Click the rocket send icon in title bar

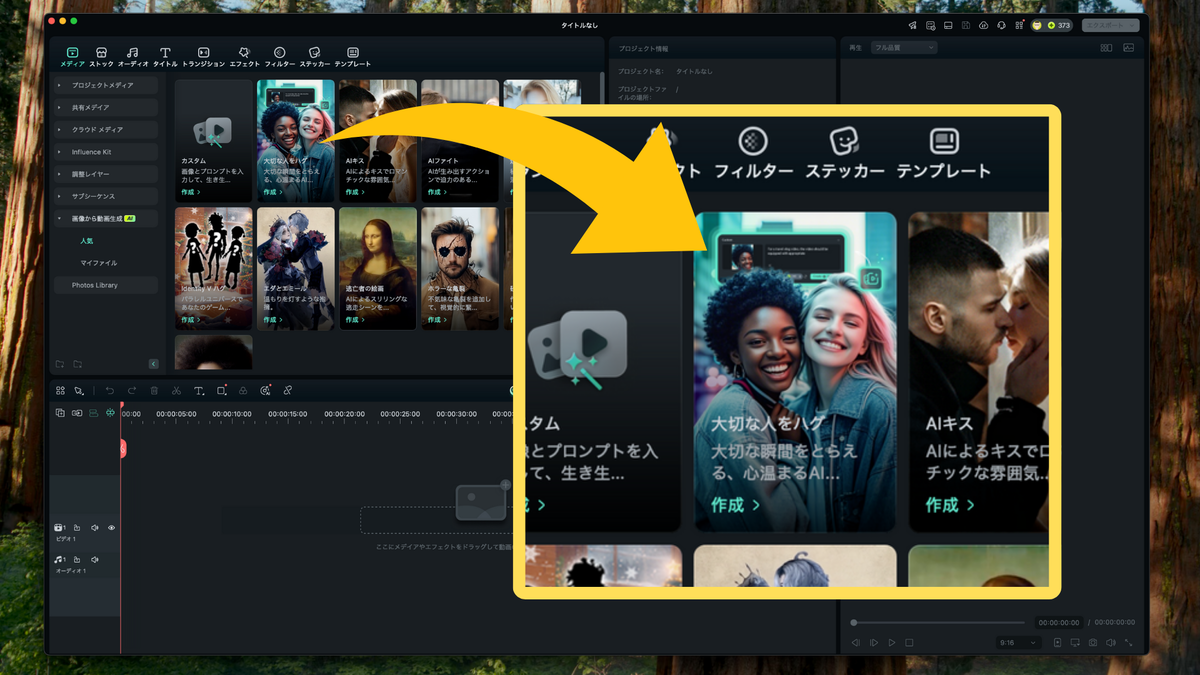click(x=912, y=25)
